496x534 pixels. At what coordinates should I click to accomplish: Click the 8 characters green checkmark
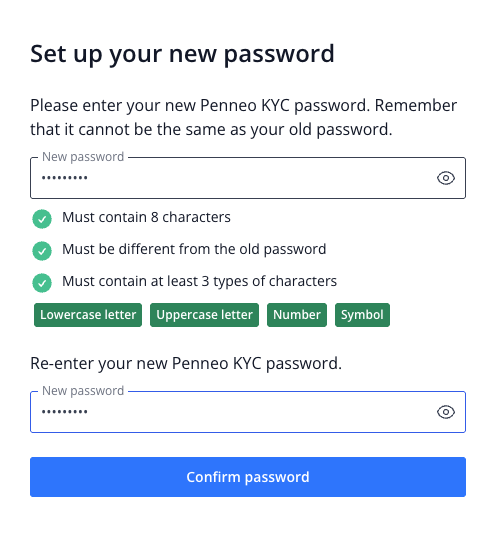pyautogui.click(x=42, y=219)
